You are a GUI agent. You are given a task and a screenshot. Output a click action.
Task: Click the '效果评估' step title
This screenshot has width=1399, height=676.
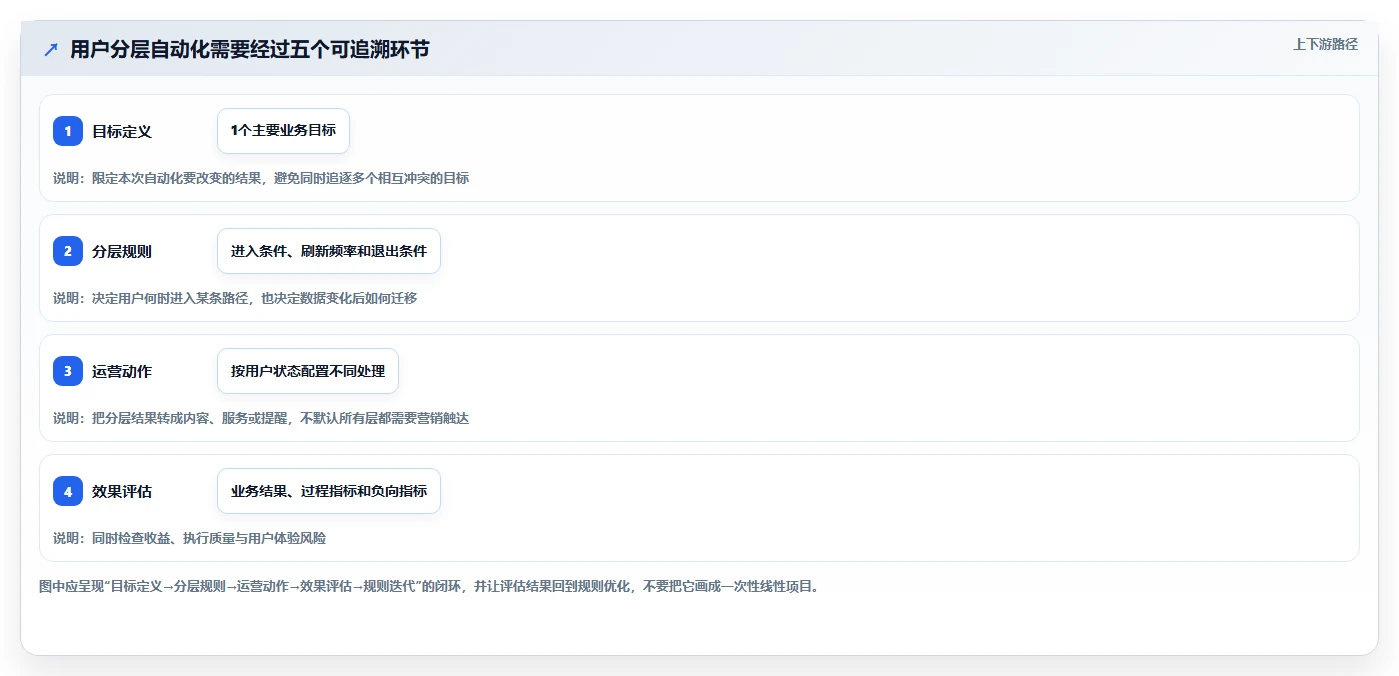[x=122, y=491]
